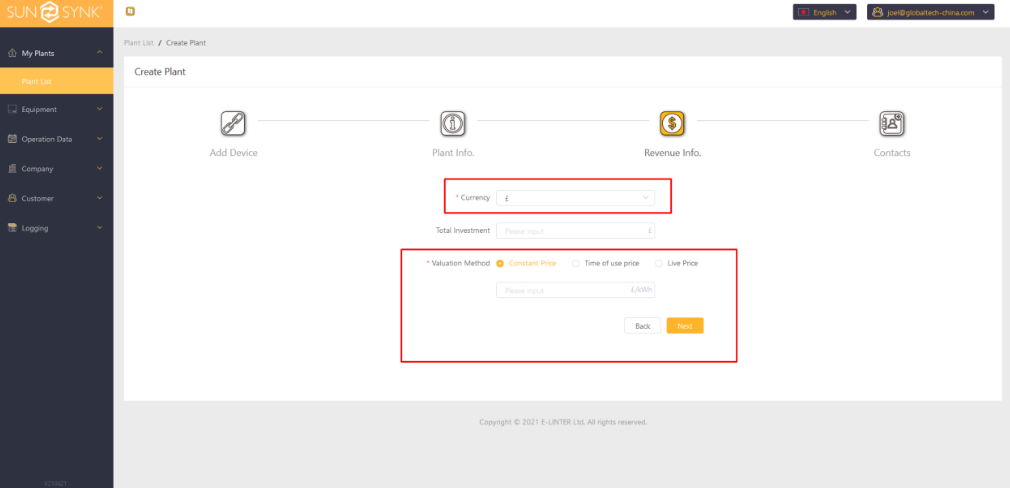This screenshot has width=1010, height=488.
Task: Click Plant Info. step label
Action: (453, 153)
